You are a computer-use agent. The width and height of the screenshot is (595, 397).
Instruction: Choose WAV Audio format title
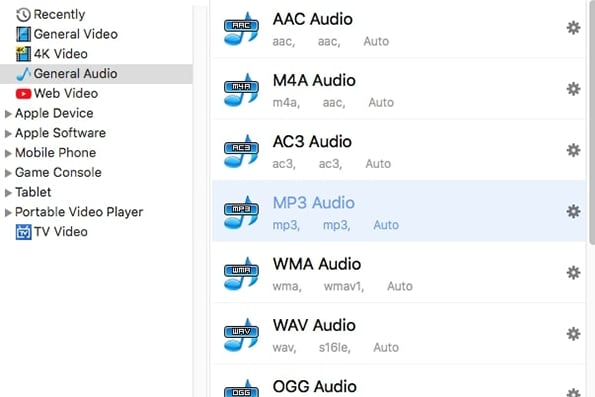314,325
